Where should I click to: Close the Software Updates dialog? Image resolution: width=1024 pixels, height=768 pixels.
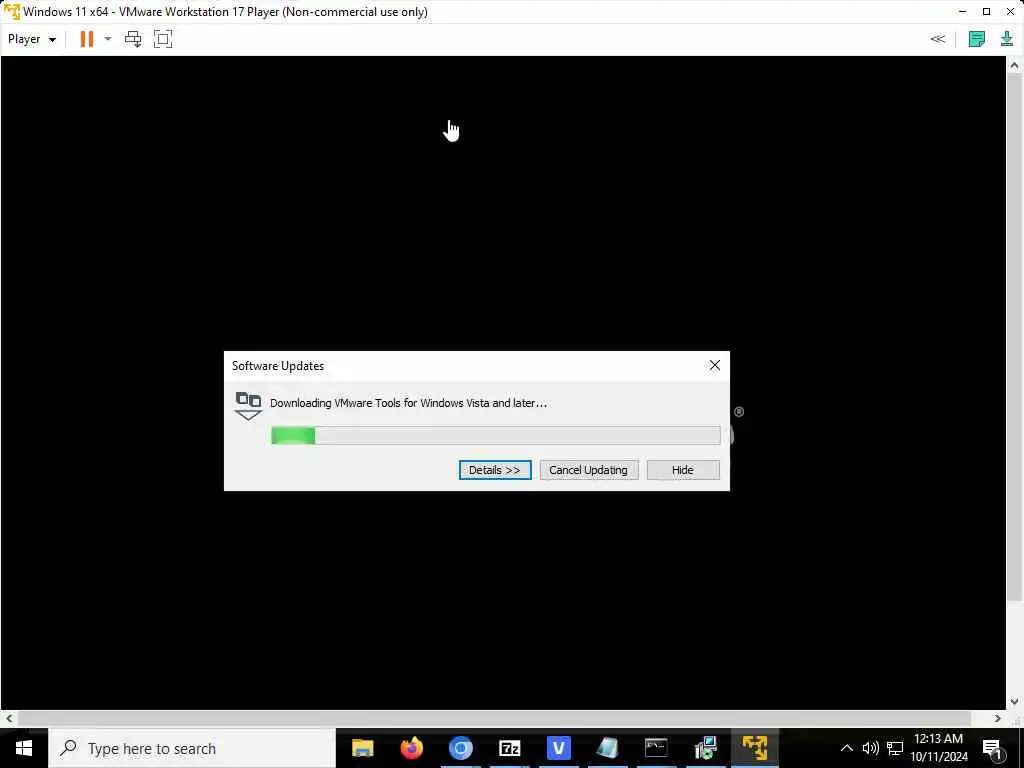pyautogui.click(x=714, y=365)
